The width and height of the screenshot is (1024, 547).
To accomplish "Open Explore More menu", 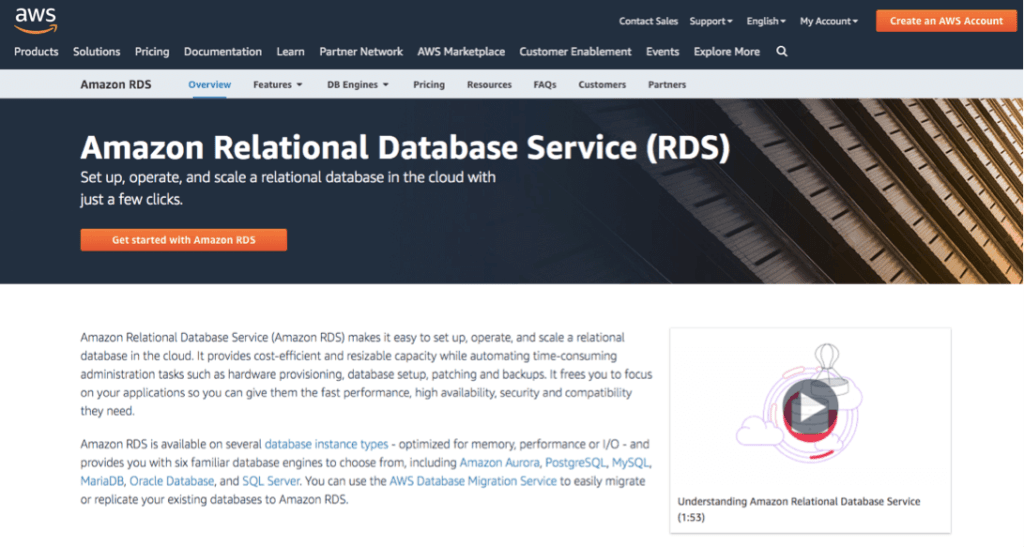I will point(727,52).
